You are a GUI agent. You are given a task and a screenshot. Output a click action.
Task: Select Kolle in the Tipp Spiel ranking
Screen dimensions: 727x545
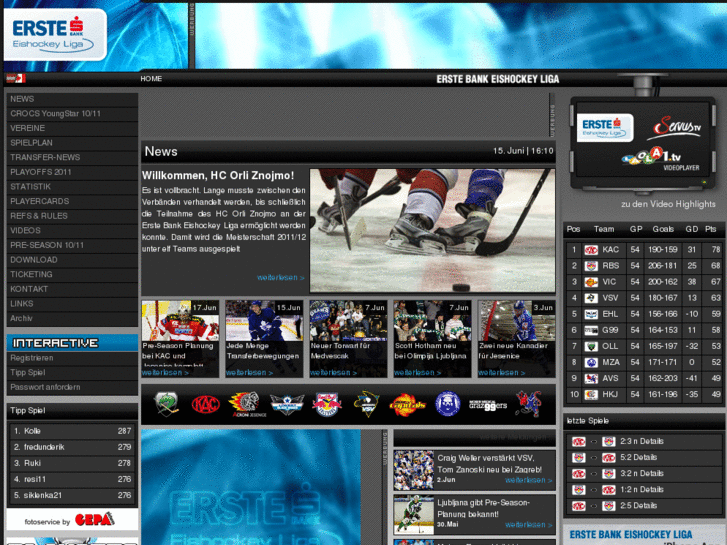(x=72, y=431)
